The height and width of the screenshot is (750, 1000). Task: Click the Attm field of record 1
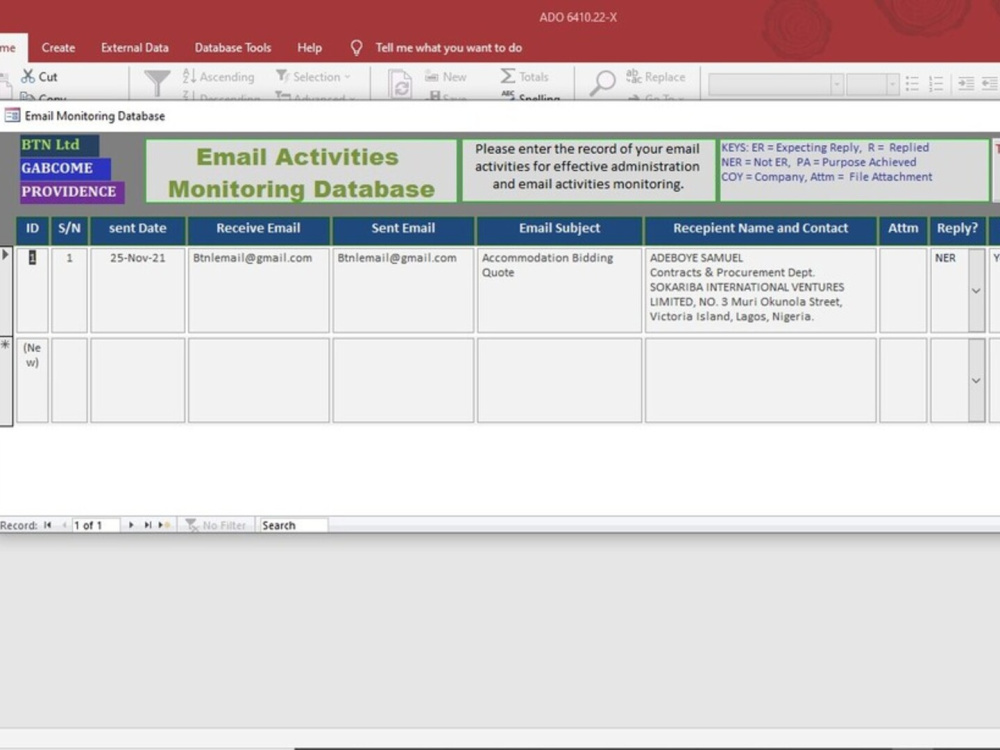click(x=903, y=290)
